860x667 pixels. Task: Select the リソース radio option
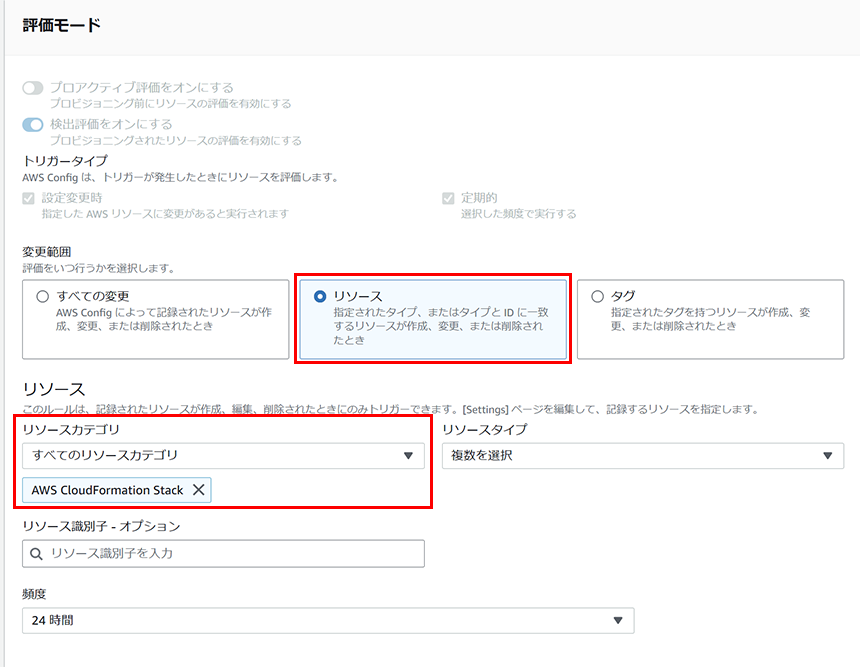[320, 297]
